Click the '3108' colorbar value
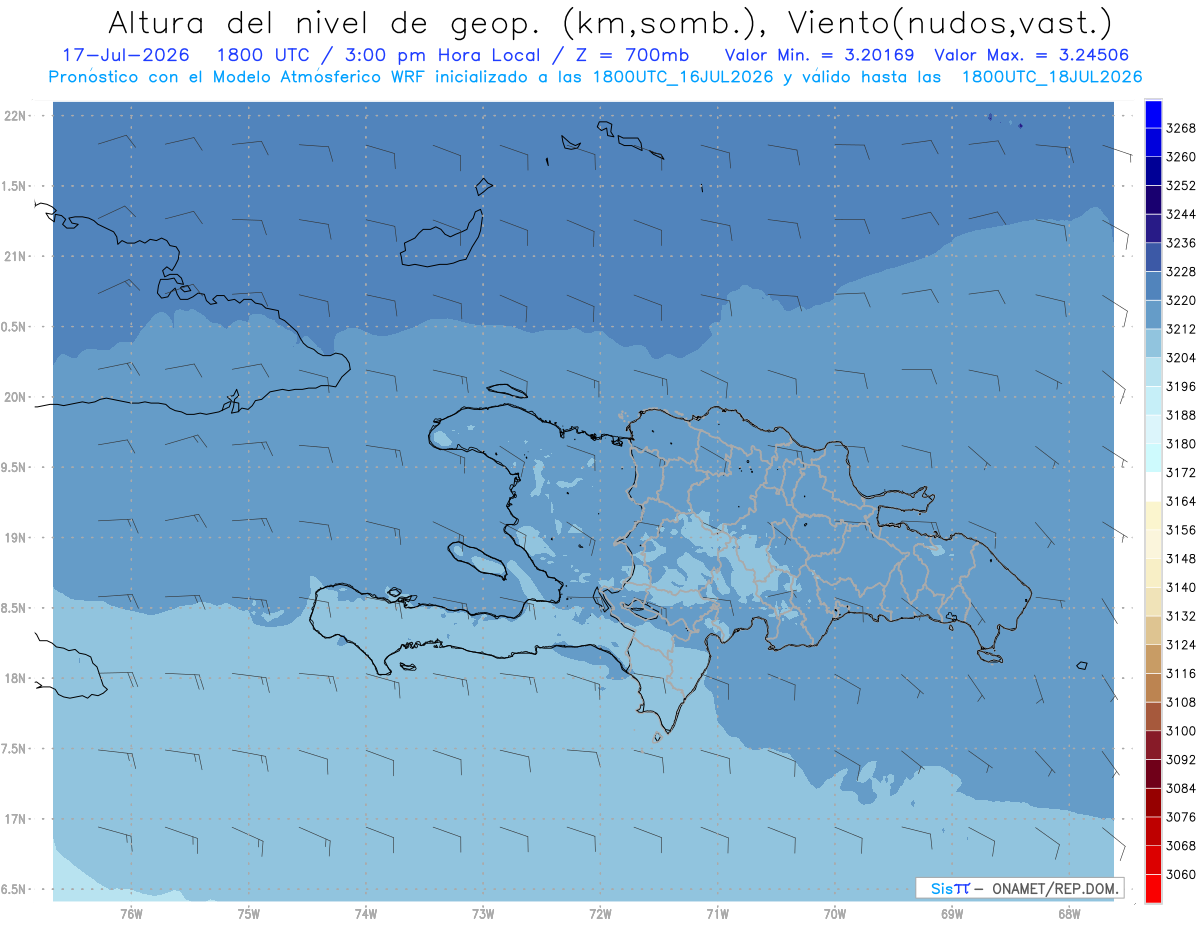The height and width of the screenshot is (927, 1200). point(1181,702)
